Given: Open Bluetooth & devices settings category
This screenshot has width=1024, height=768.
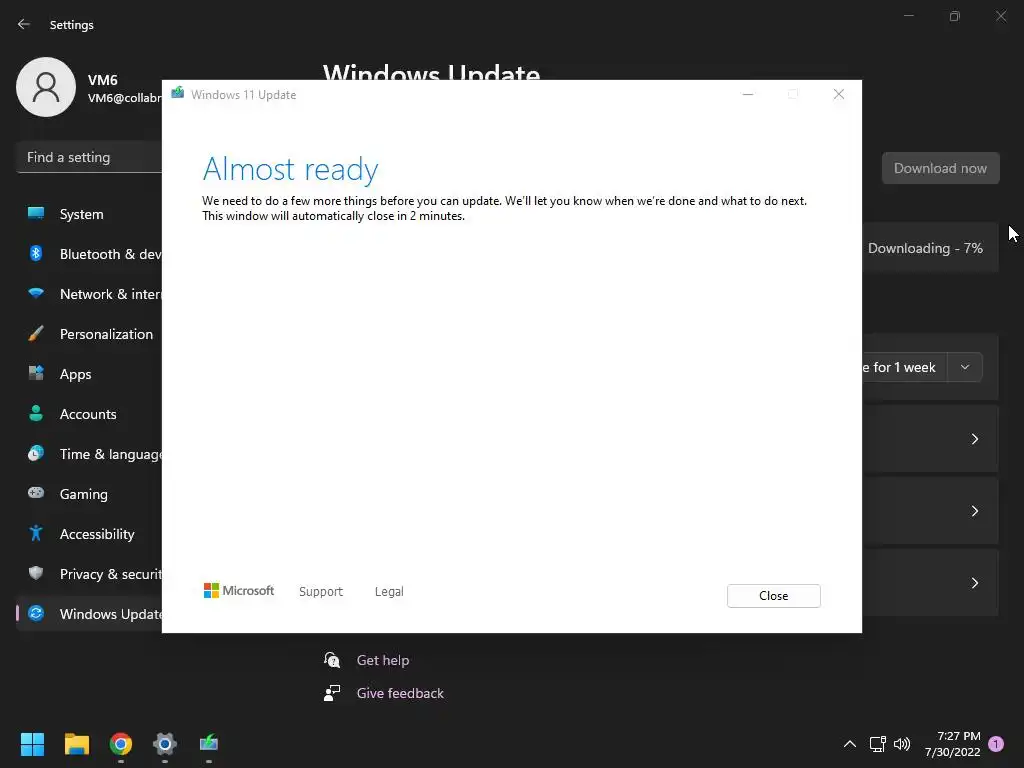Looking at the screenshot, I should pyautogui.click(x=89, y=254).
